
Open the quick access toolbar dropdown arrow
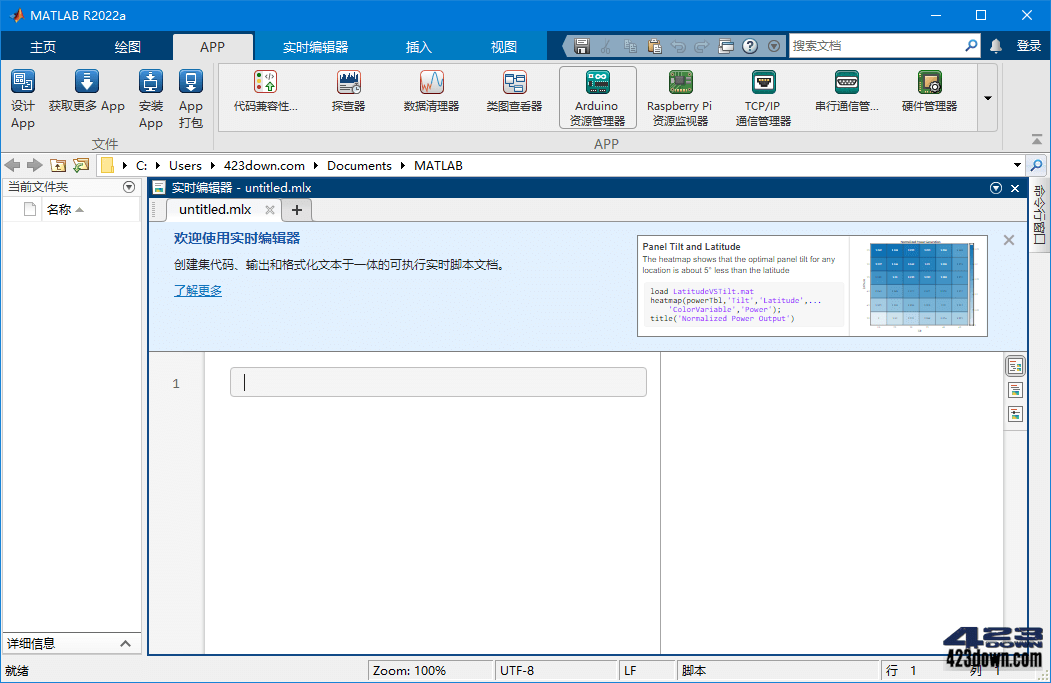point(773,45)
